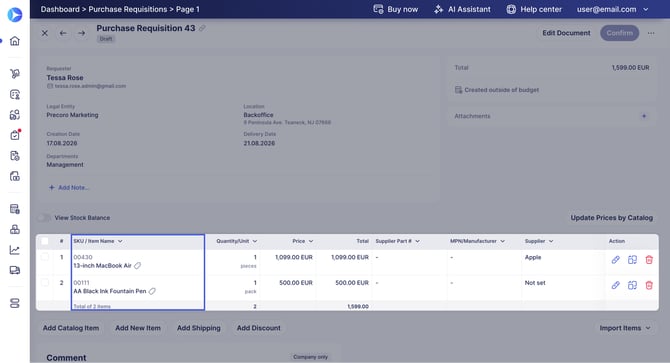Click the Precoro logo icon

(15, 15)
